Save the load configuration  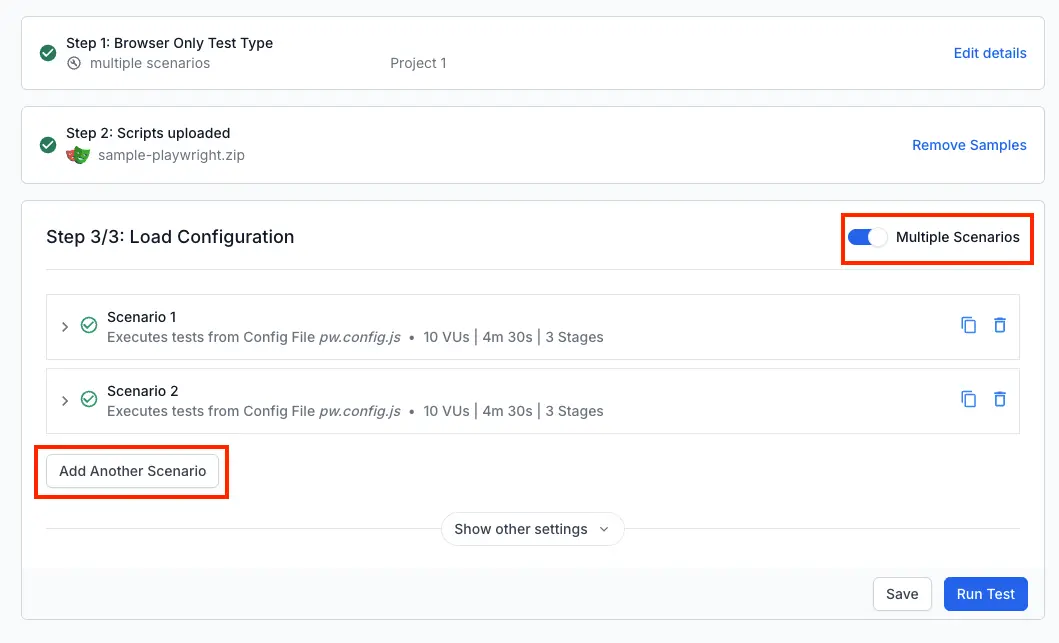click(901, 593)
